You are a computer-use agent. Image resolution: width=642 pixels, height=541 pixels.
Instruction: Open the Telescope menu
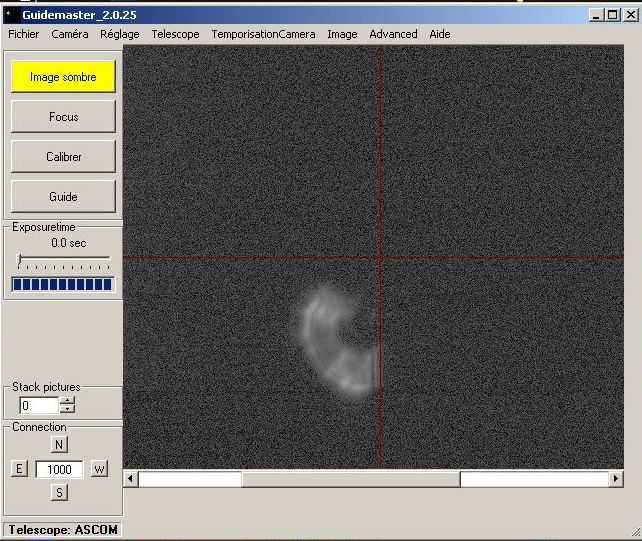(175, 34)
